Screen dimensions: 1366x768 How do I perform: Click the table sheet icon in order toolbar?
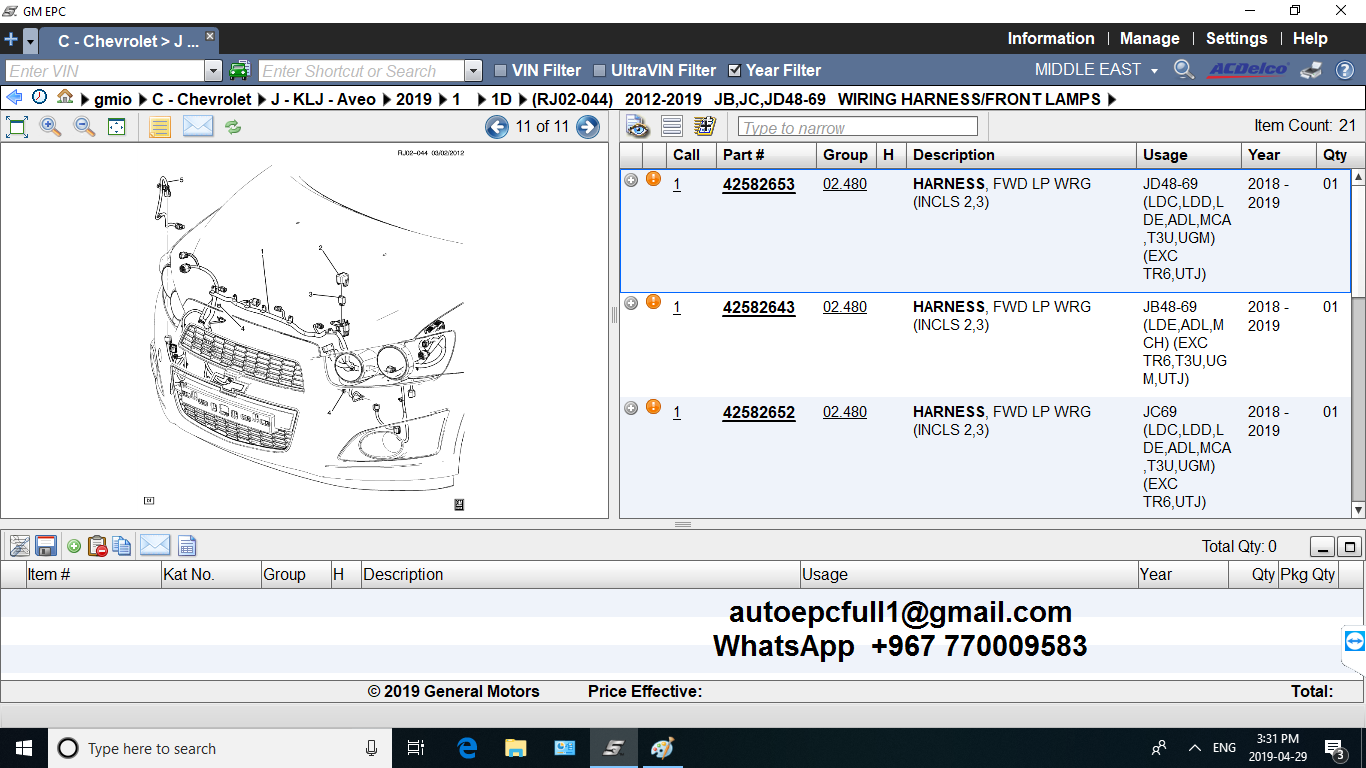point(187,546)
